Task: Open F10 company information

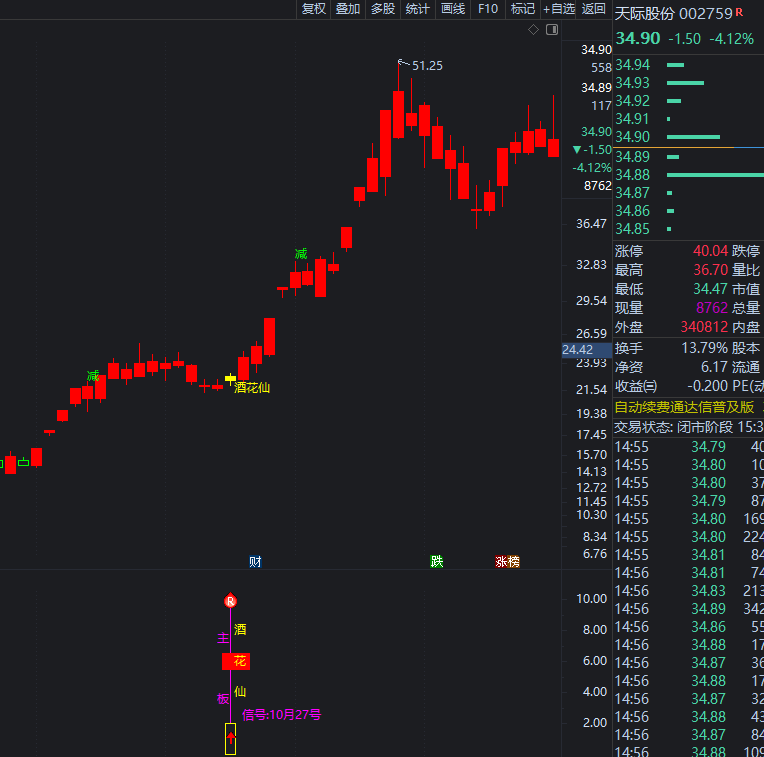Action: [x=488, y=9]
